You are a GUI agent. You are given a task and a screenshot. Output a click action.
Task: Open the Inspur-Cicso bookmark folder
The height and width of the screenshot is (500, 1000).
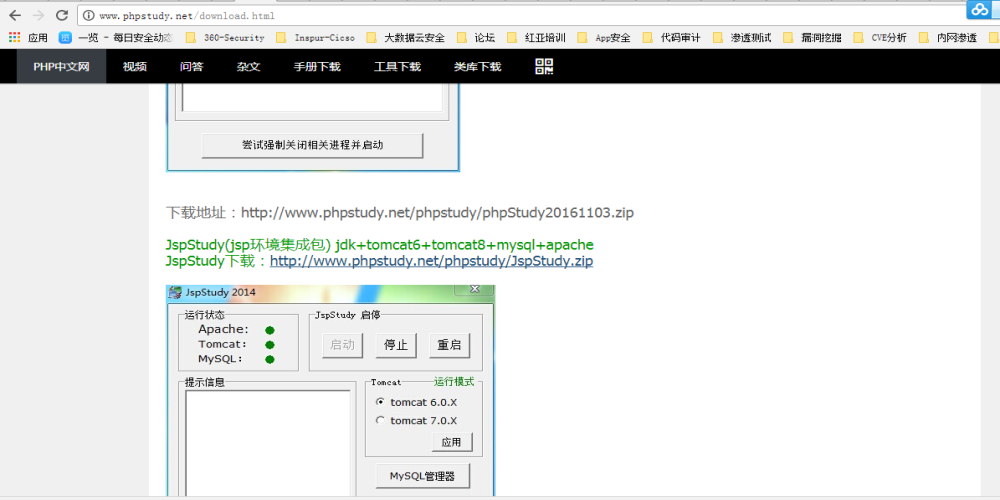click(x=315, y=38)
